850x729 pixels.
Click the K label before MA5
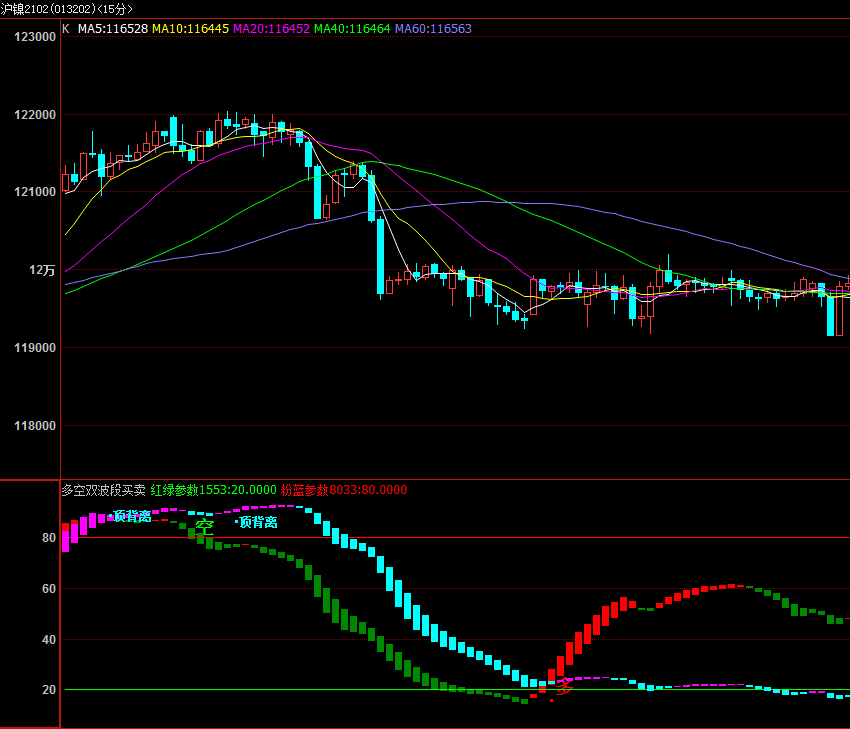click(x=66, y=29)
